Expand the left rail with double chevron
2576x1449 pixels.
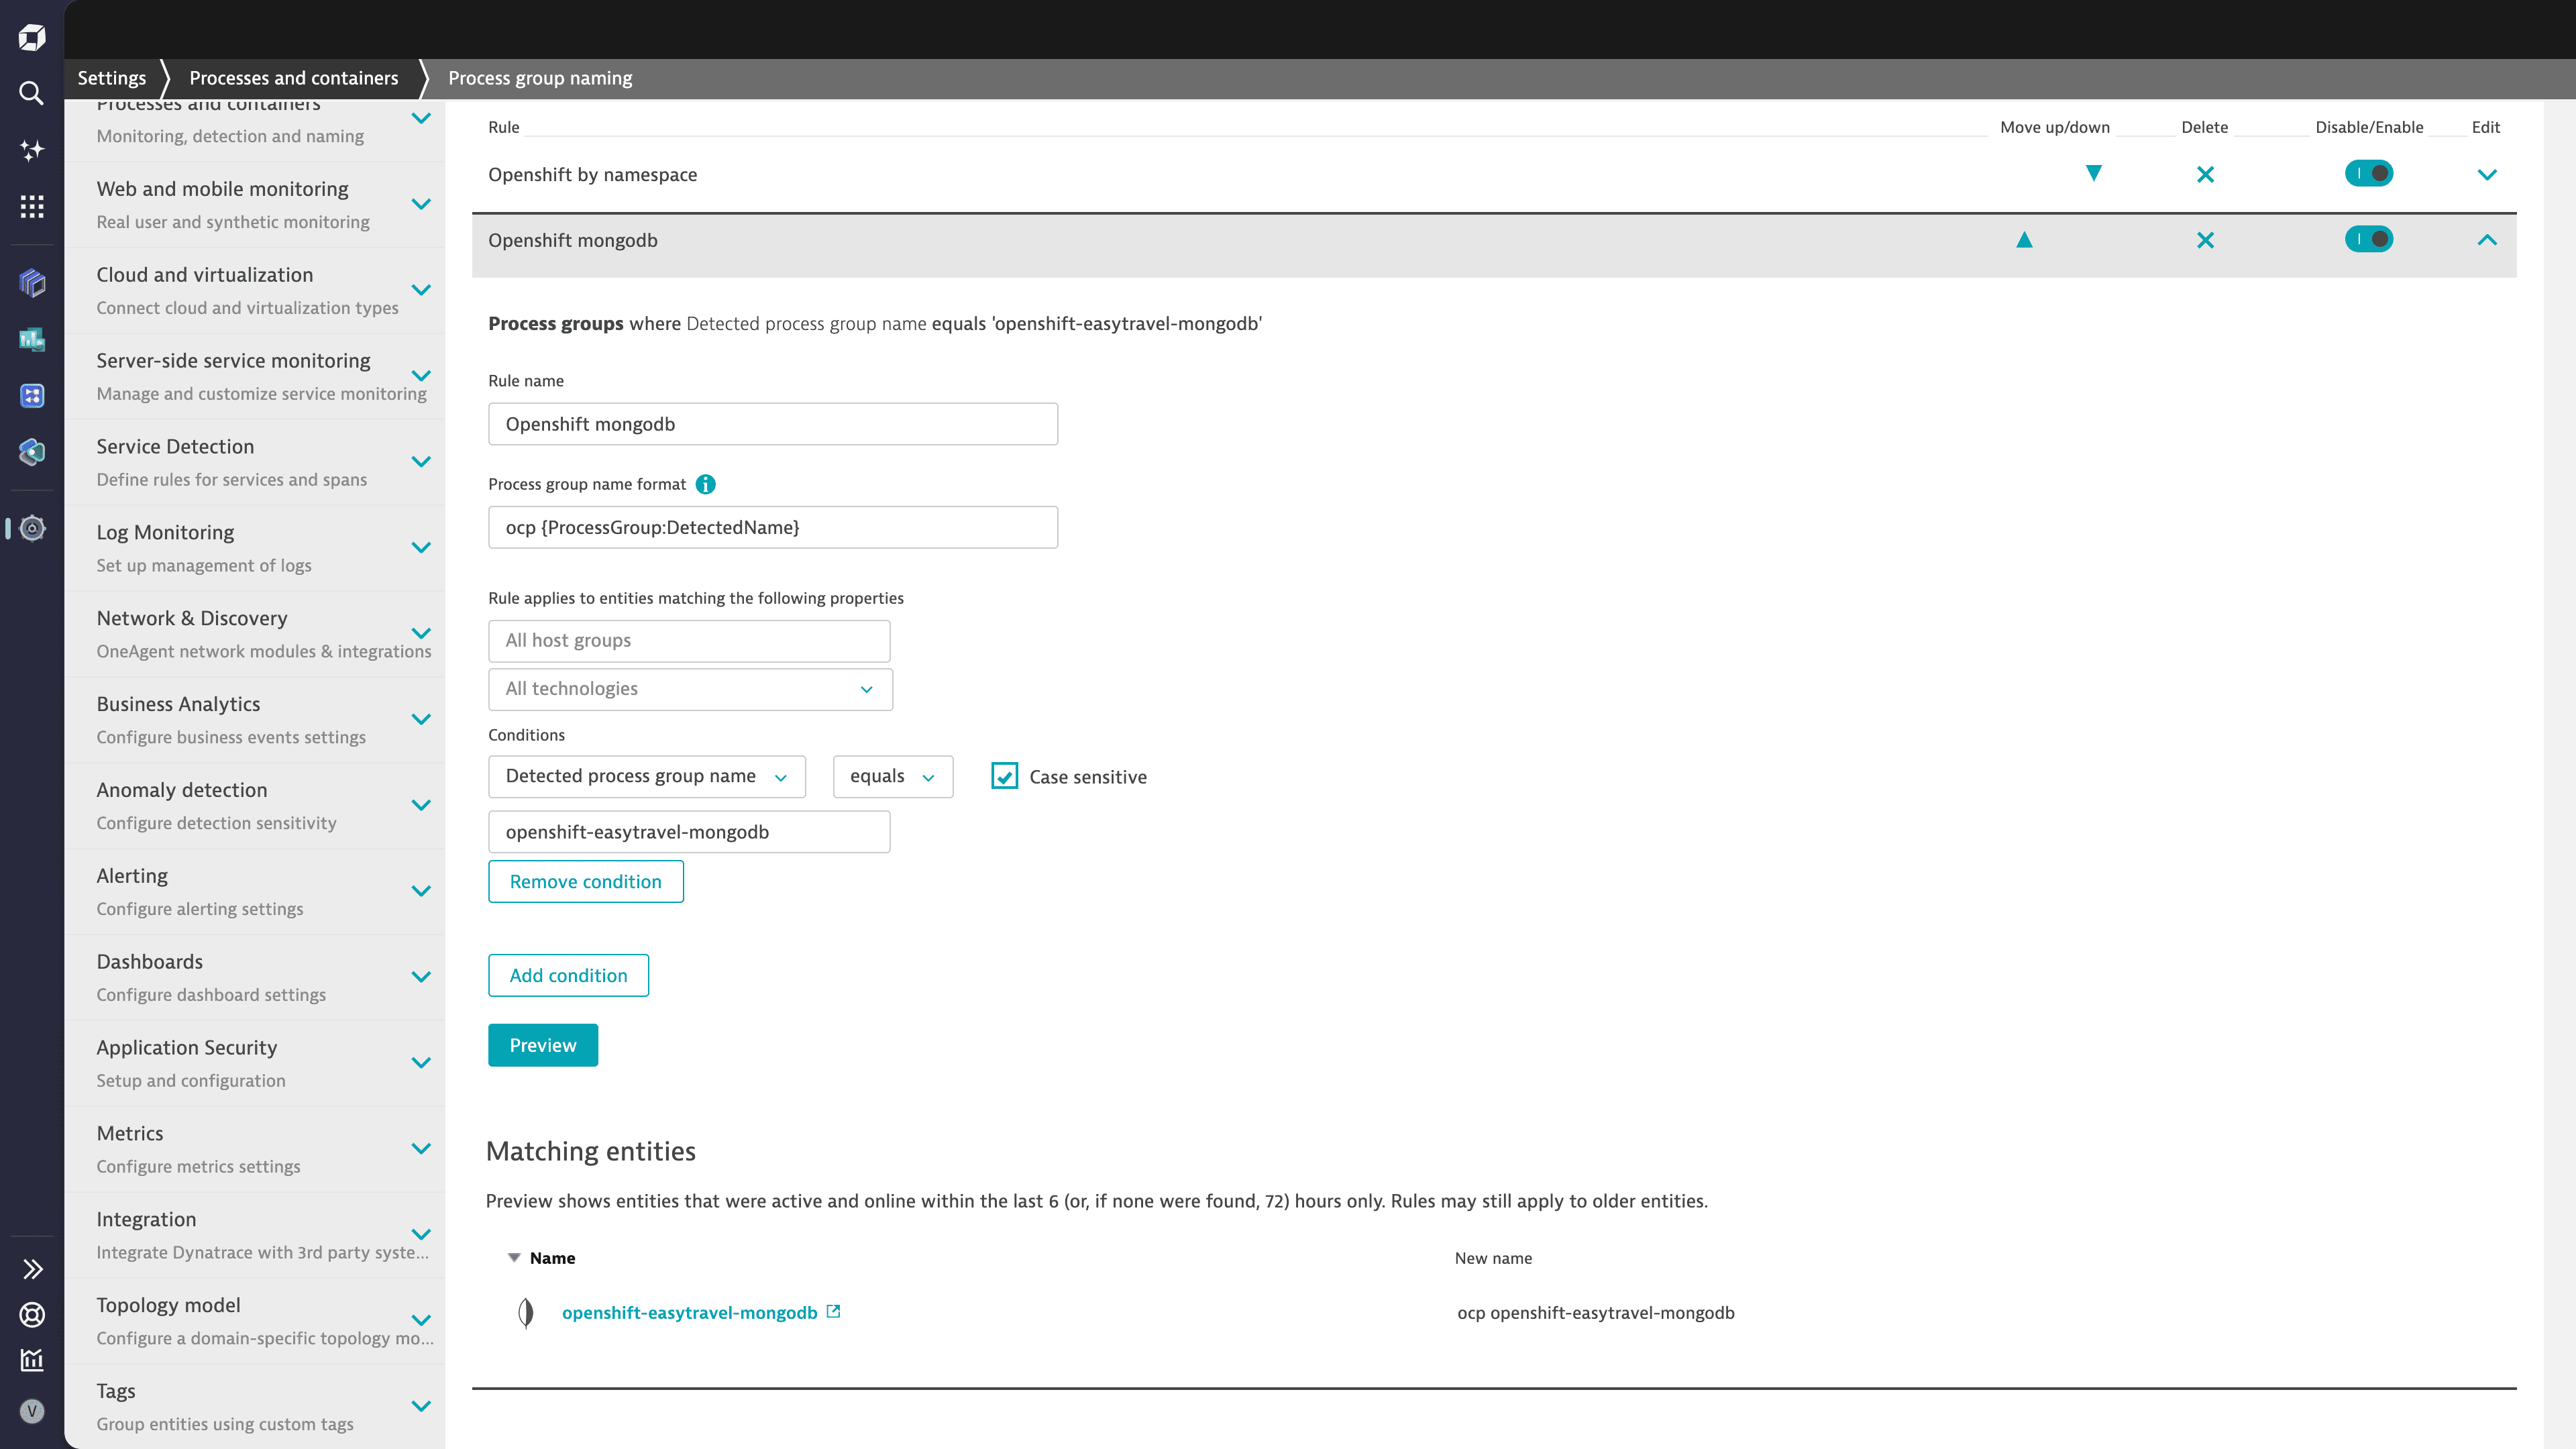(32, 1269)
